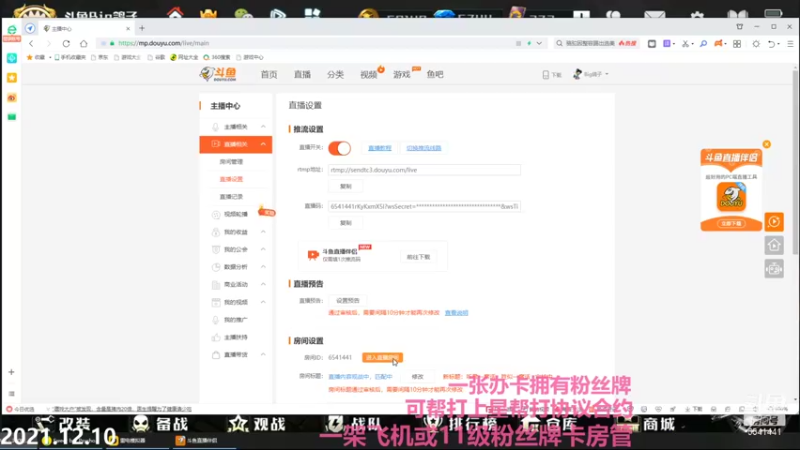Click the undo arrow toolbar icon

pos(771,44)
